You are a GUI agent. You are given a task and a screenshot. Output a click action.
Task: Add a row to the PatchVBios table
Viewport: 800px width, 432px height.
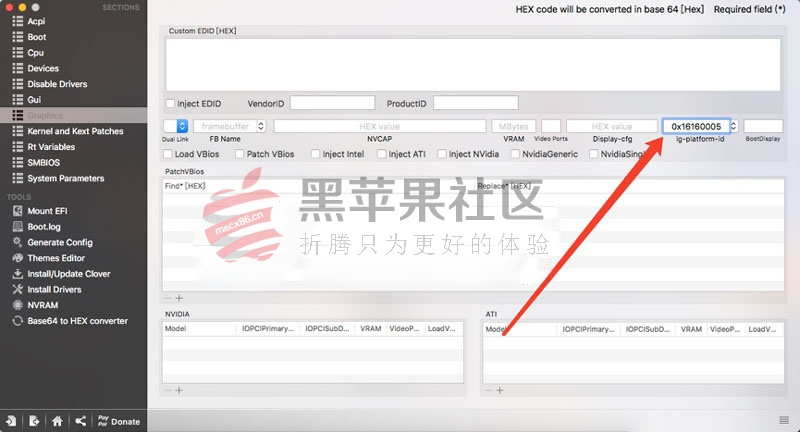point(179,298)
